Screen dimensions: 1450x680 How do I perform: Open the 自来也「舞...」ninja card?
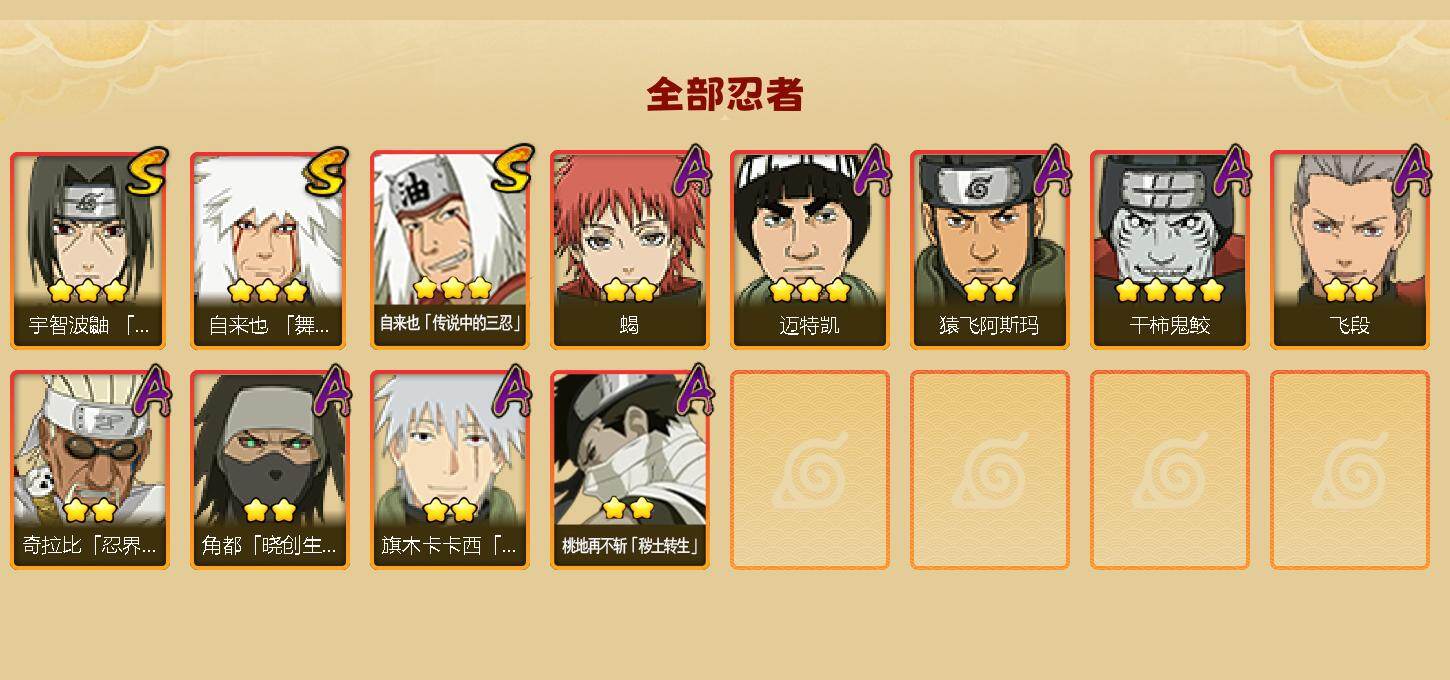270,250
